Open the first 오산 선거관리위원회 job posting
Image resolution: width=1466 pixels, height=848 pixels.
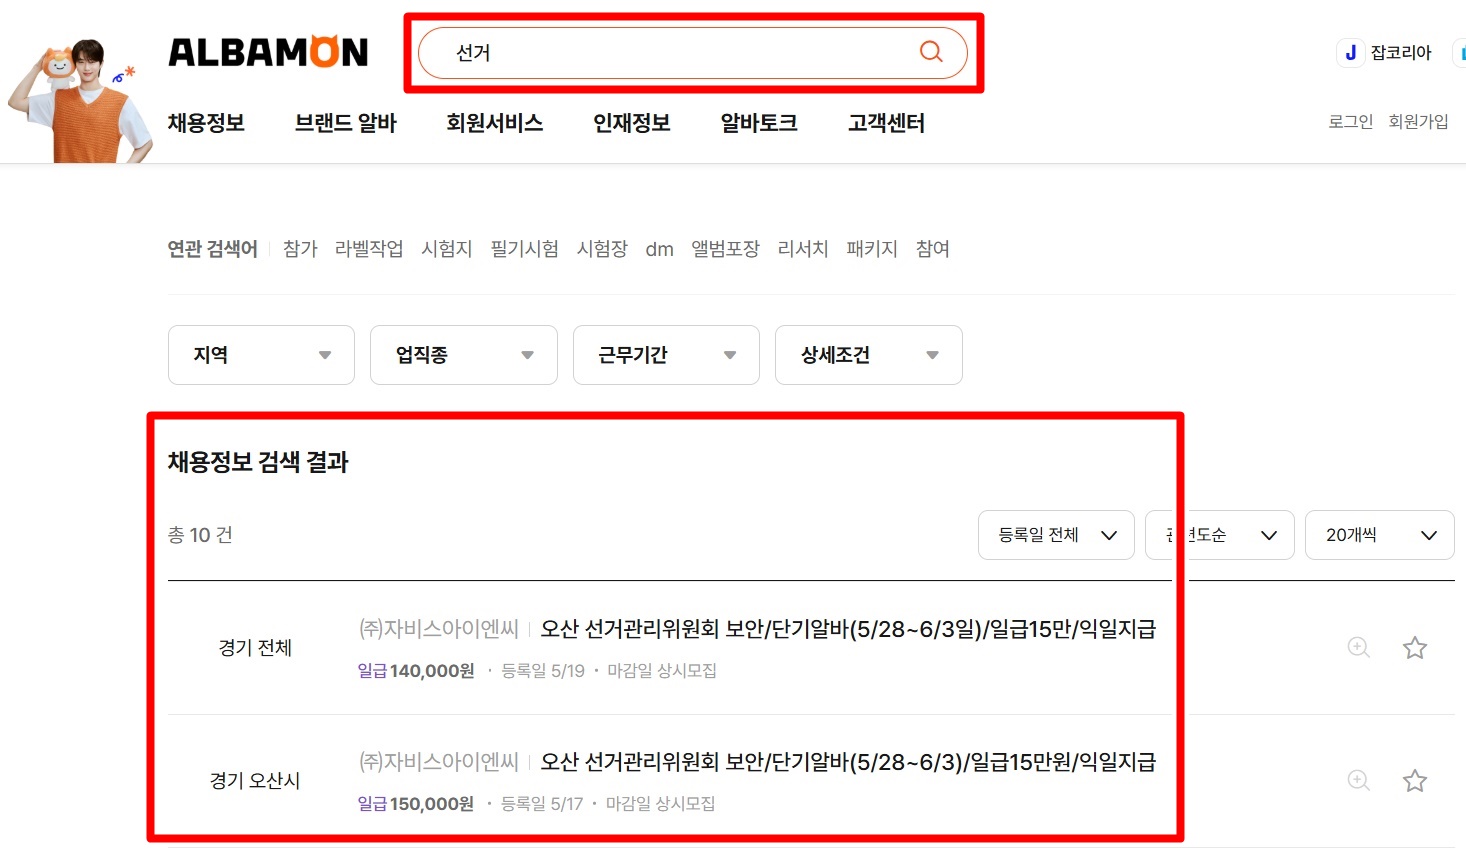[x=848, y=628]
